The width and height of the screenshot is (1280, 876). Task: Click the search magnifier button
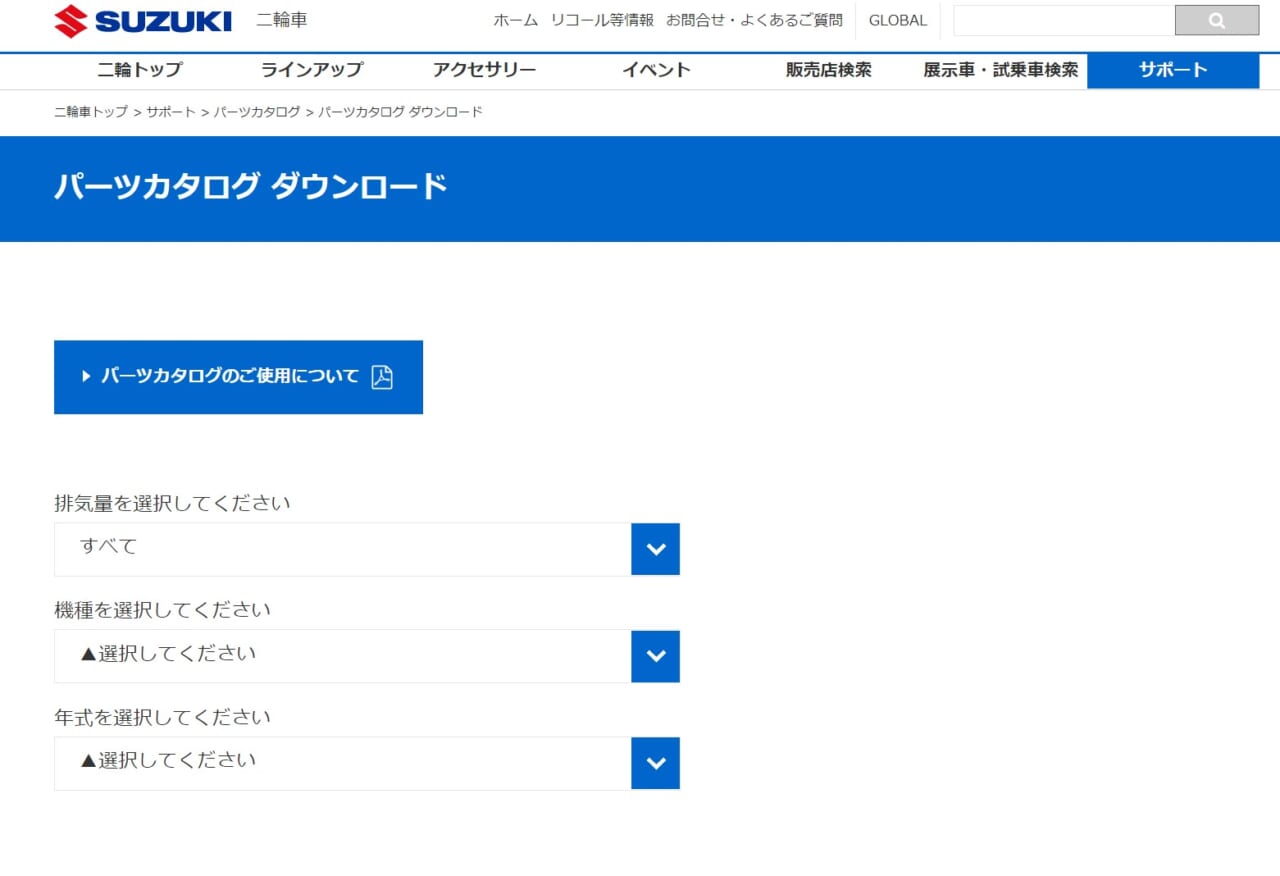pos(1217,20)
